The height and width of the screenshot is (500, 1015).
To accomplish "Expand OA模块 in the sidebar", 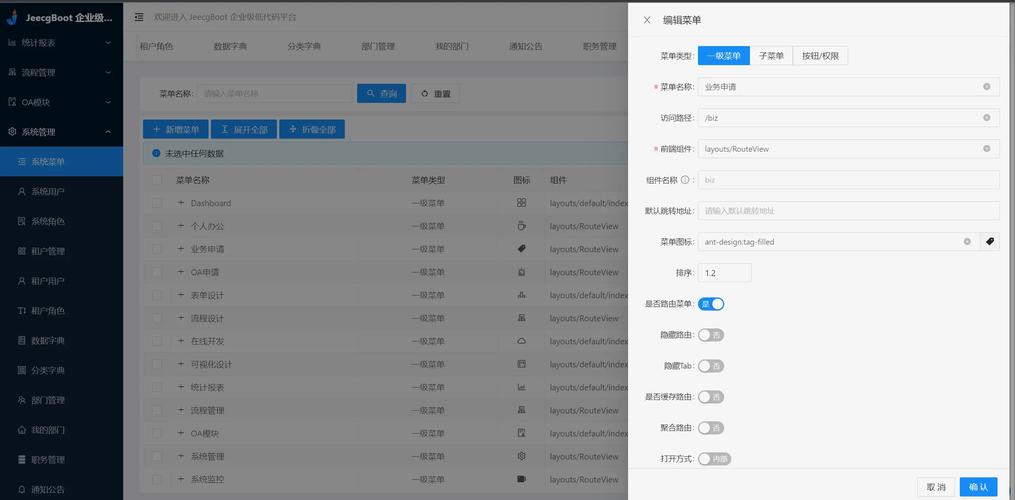I will pyautogui.click(x=61, y=102).
